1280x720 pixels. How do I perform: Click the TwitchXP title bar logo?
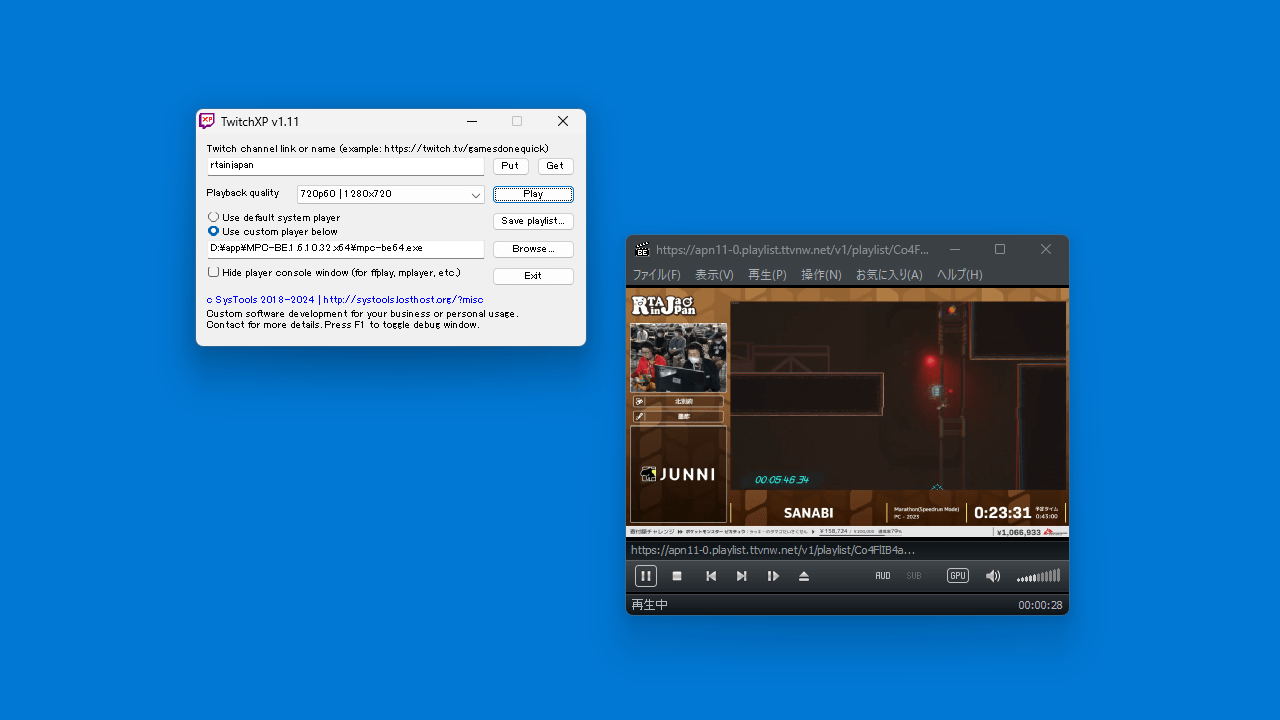(x=207, y=121)
